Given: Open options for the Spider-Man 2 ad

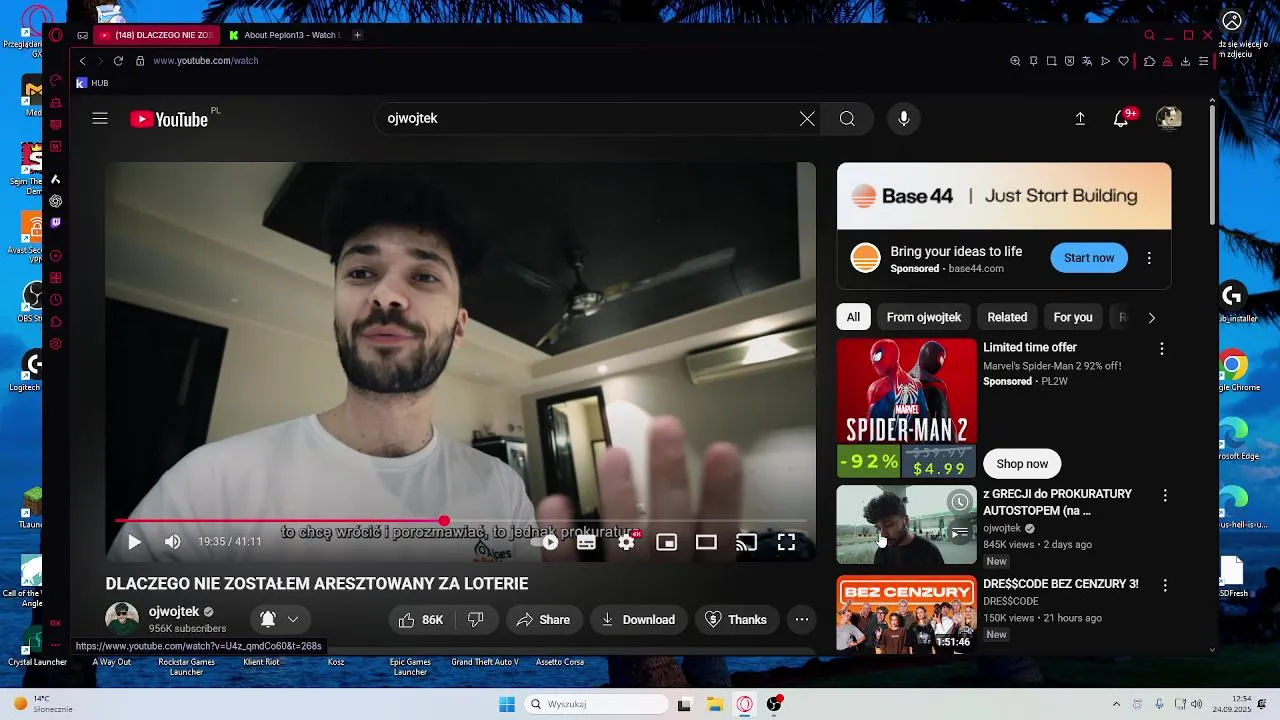Looking at the screenshot, I should tap(1162, 349).
